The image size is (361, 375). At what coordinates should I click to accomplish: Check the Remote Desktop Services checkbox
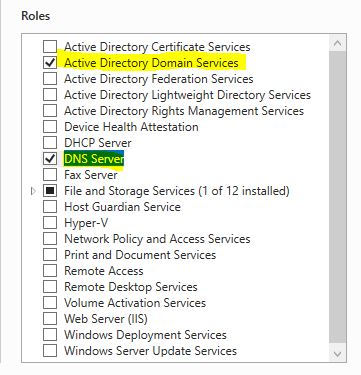tap(50, 287)
